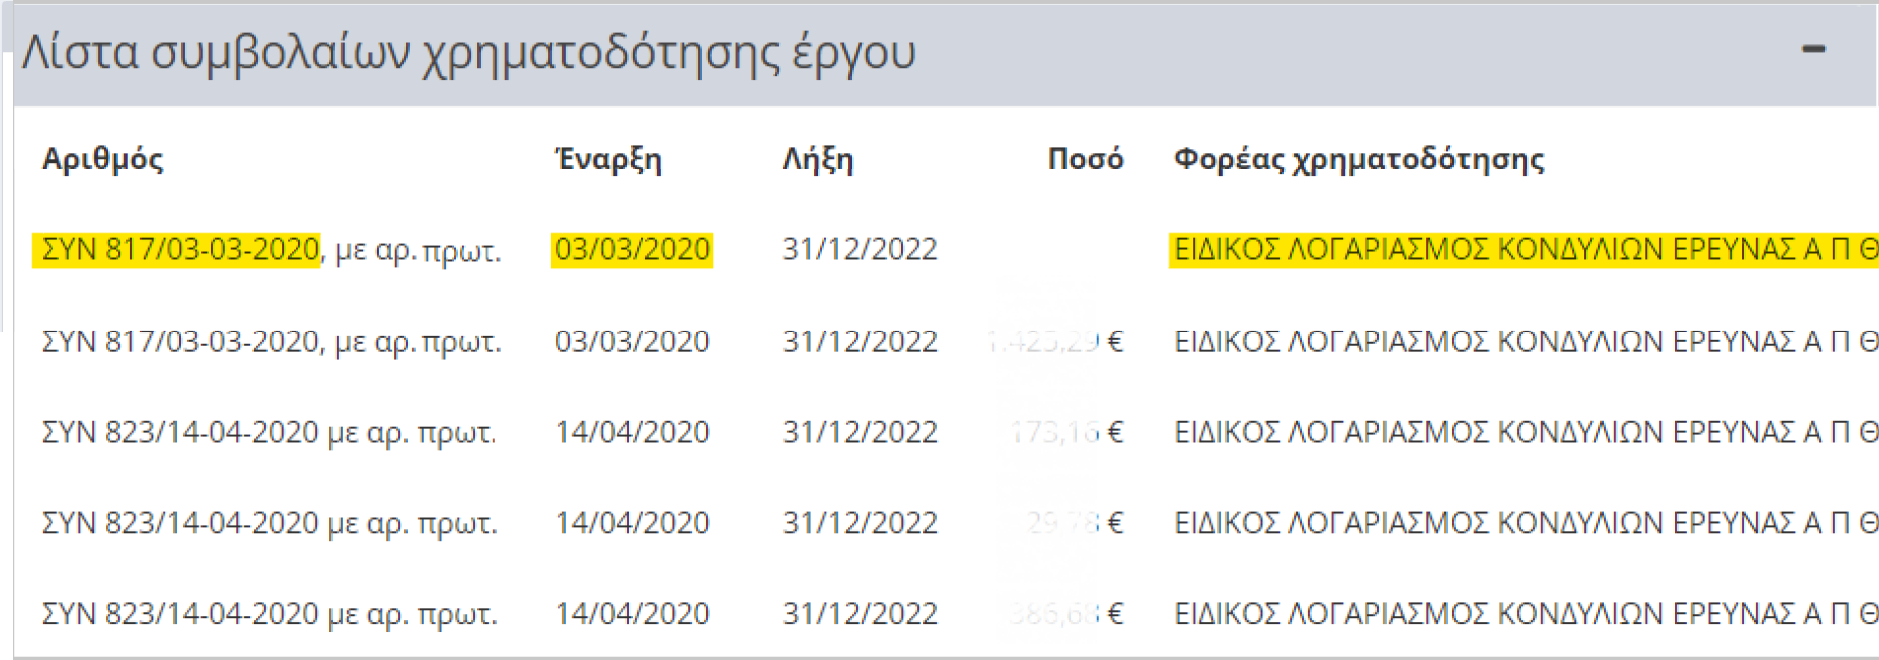Click end date 31/12/2022 in last row
The height and width of the screenshot is (660, 1879).
click(861, 611)
